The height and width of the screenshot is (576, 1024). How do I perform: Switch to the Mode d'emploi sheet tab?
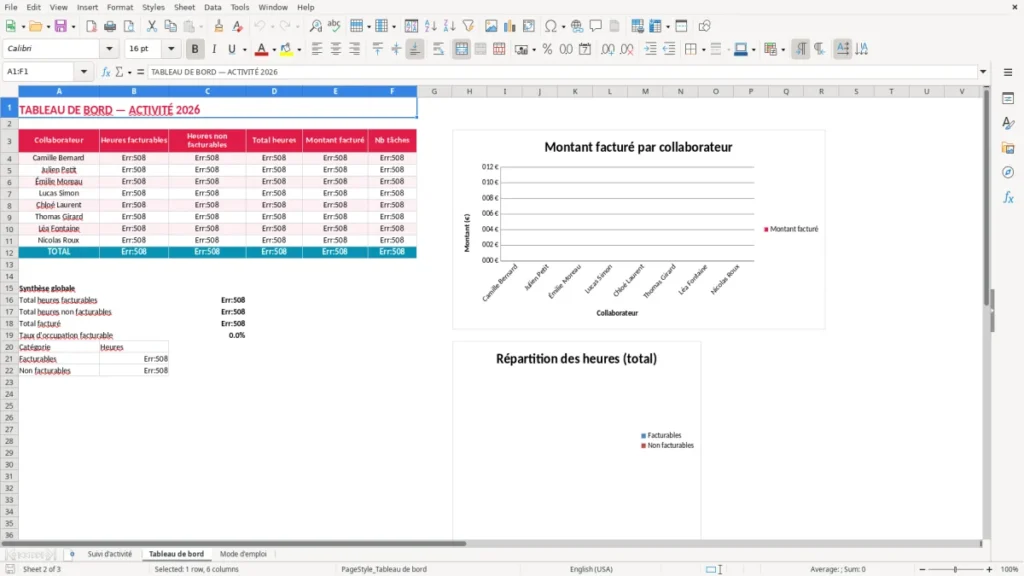click(x=243, y=554)
